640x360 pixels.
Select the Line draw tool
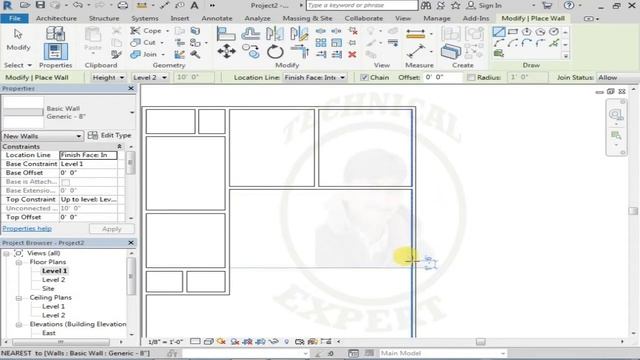498,32
